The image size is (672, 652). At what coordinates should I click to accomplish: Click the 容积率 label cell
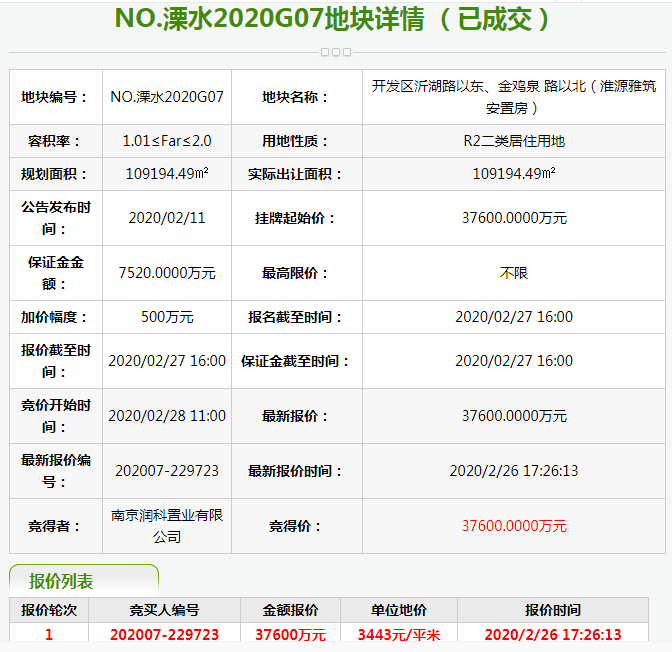pyautogui.click(x=56, y=141)
